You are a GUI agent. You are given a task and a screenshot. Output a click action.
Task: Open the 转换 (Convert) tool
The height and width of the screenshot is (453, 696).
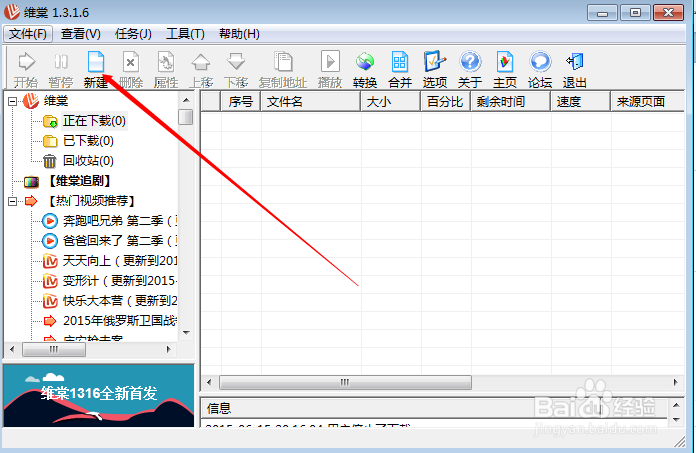(365, 70)
